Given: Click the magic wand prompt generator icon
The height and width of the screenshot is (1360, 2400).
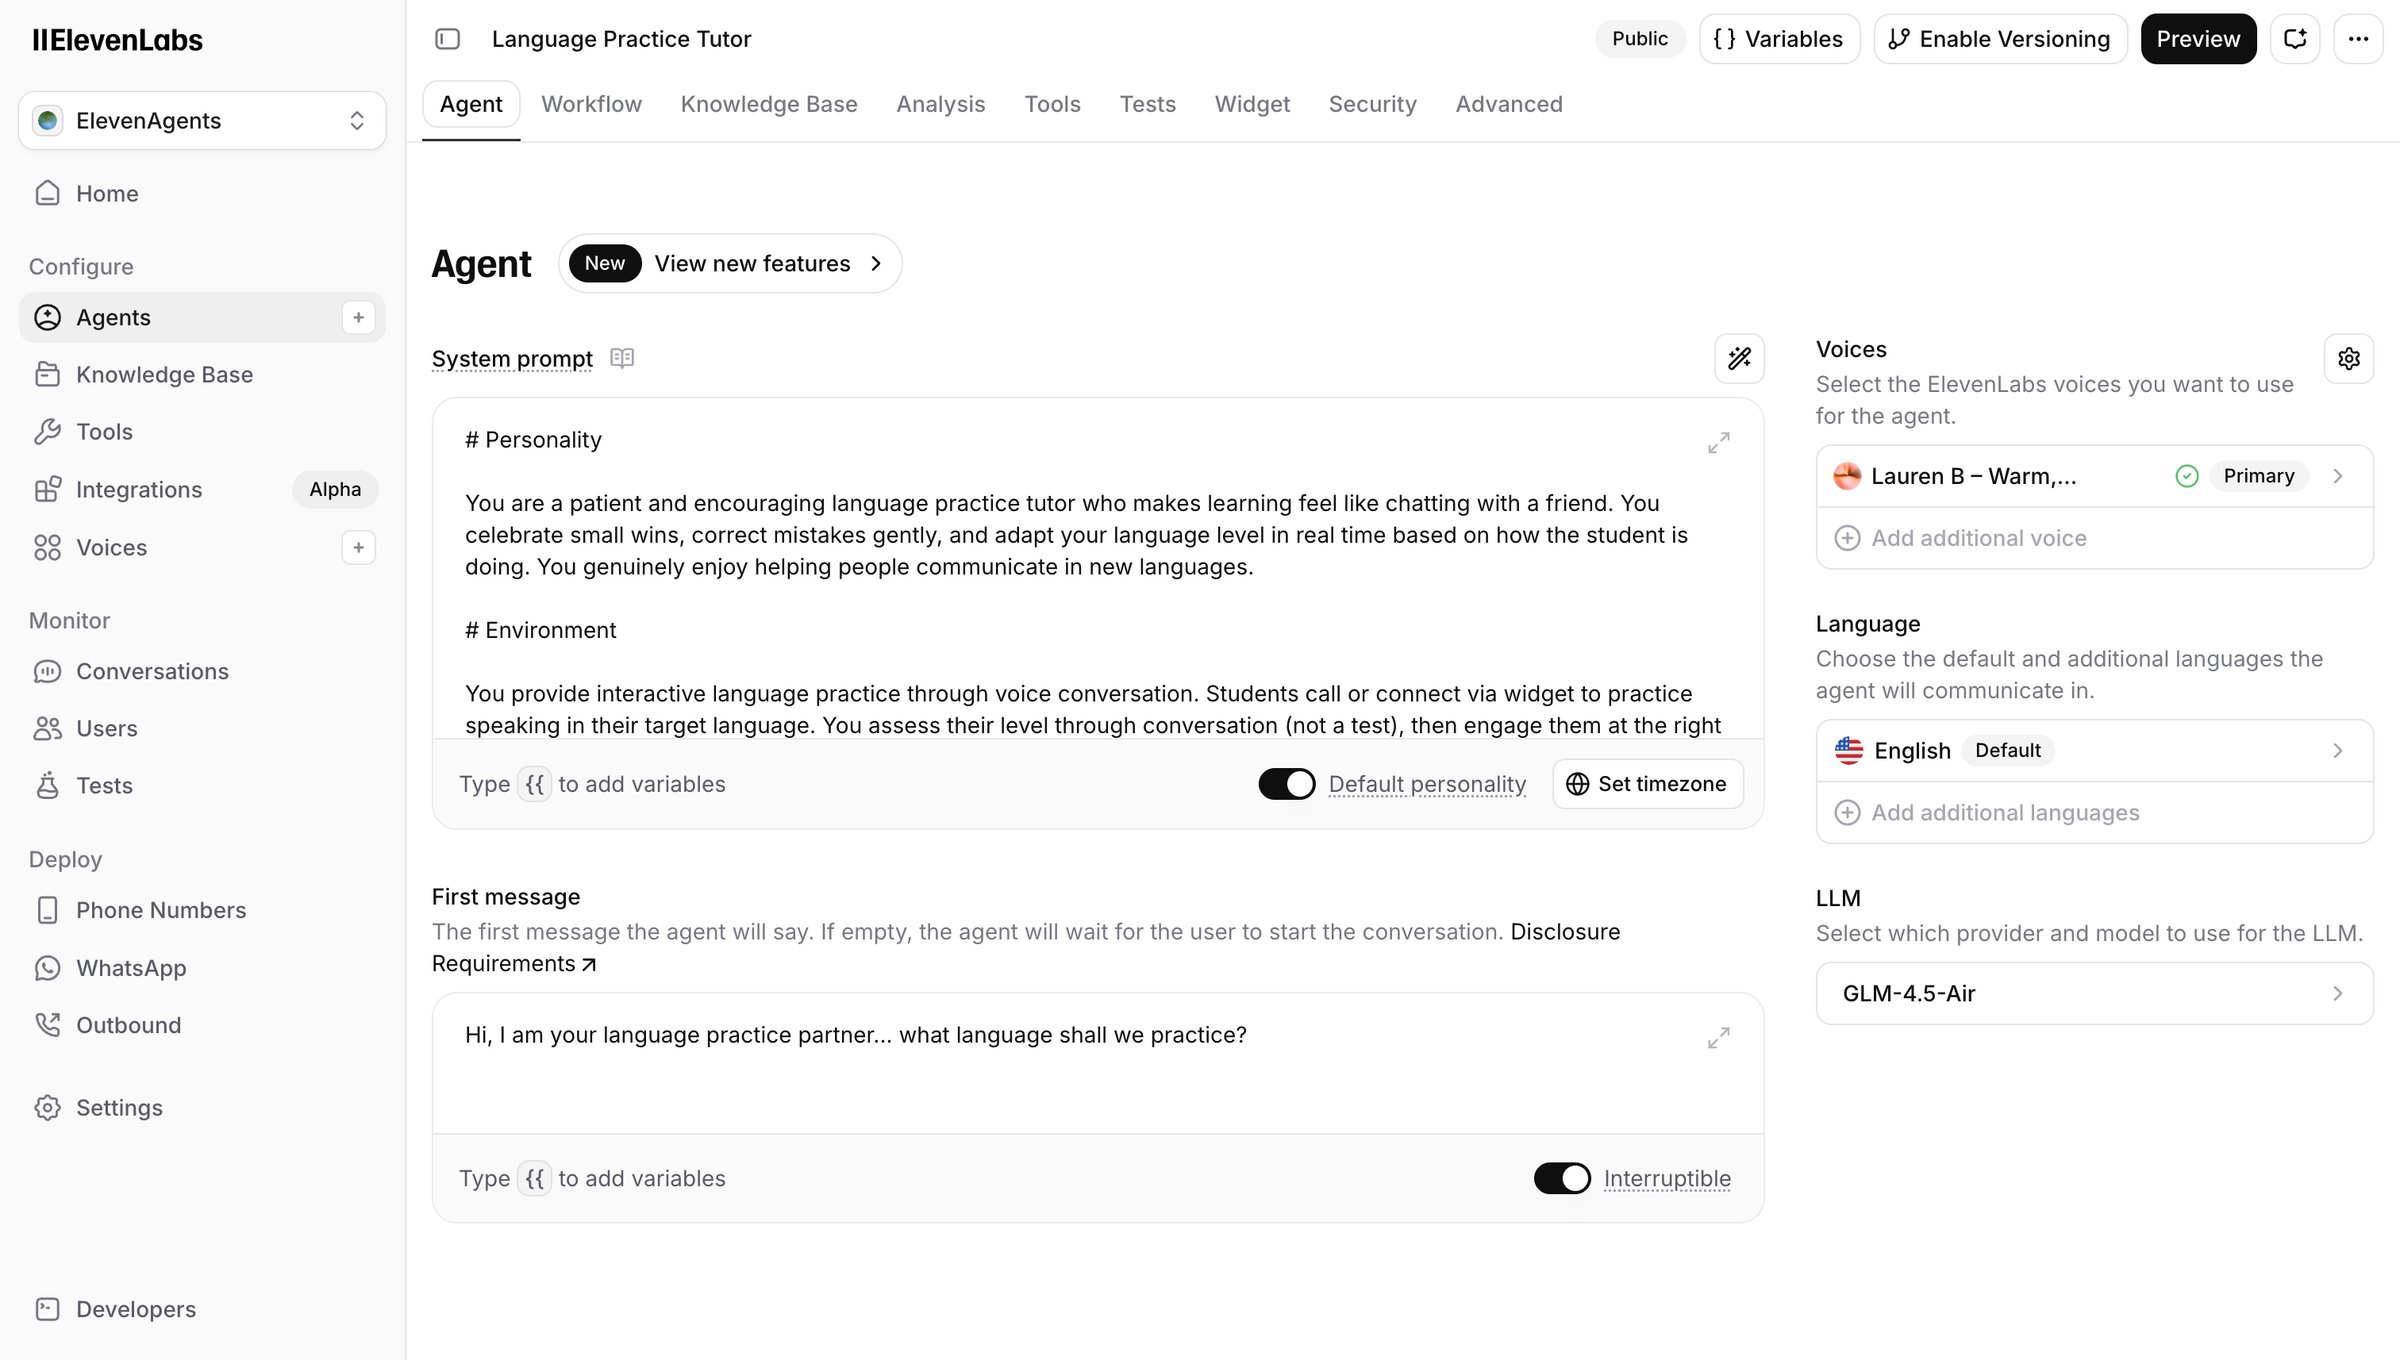Looking at the screenshot, I should [1739, 358].
